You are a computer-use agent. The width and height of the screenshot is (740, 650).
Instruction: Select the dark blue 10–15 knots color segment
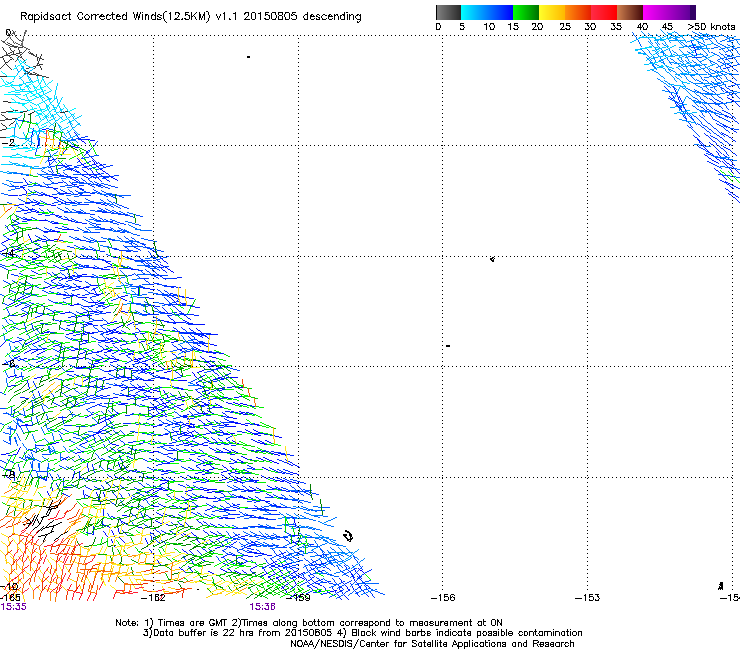[500, 12]
